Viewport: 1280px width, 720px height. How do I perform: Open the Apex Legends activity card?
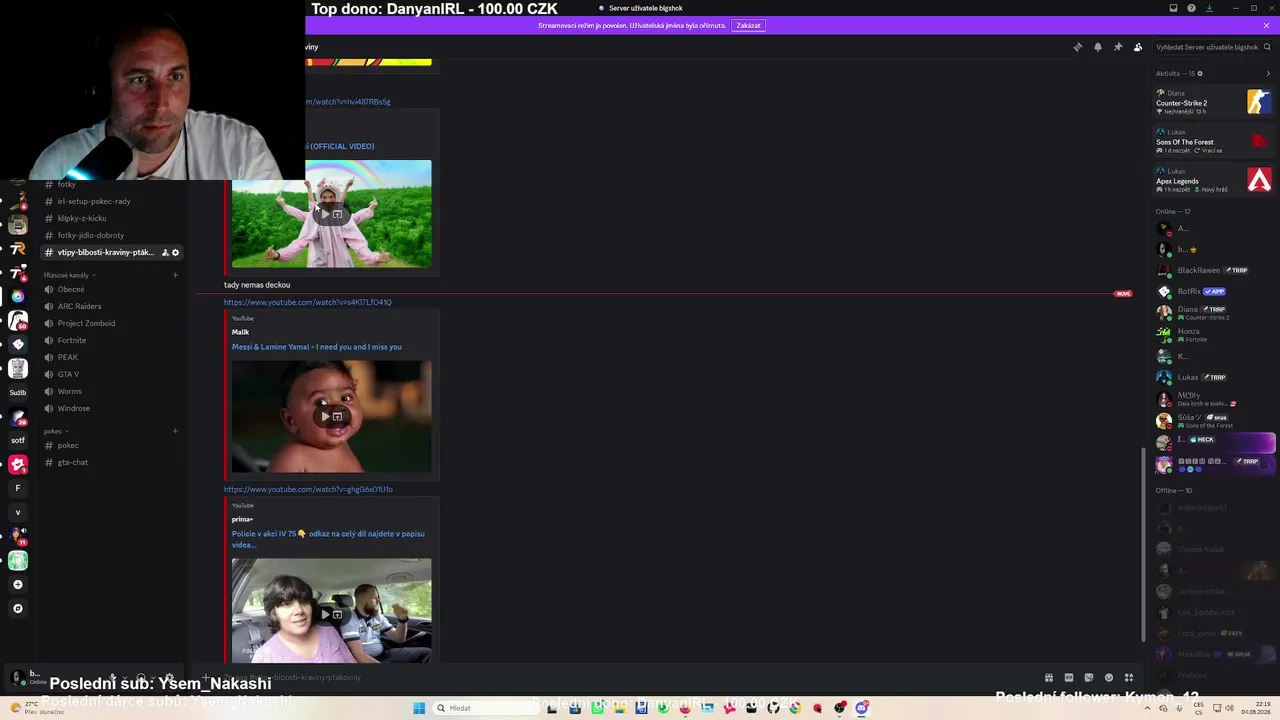pos(1213,180)
